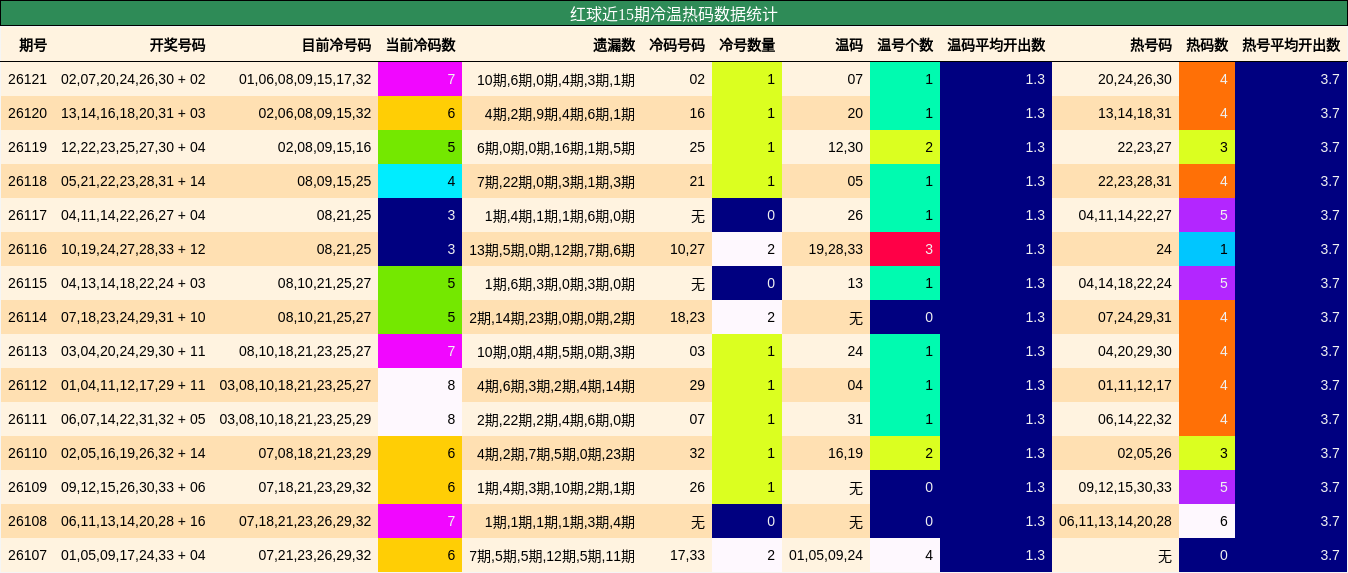Click the 当前冷码数 column header
This screenshot has width=1348, height=573.
pos(421,45)
